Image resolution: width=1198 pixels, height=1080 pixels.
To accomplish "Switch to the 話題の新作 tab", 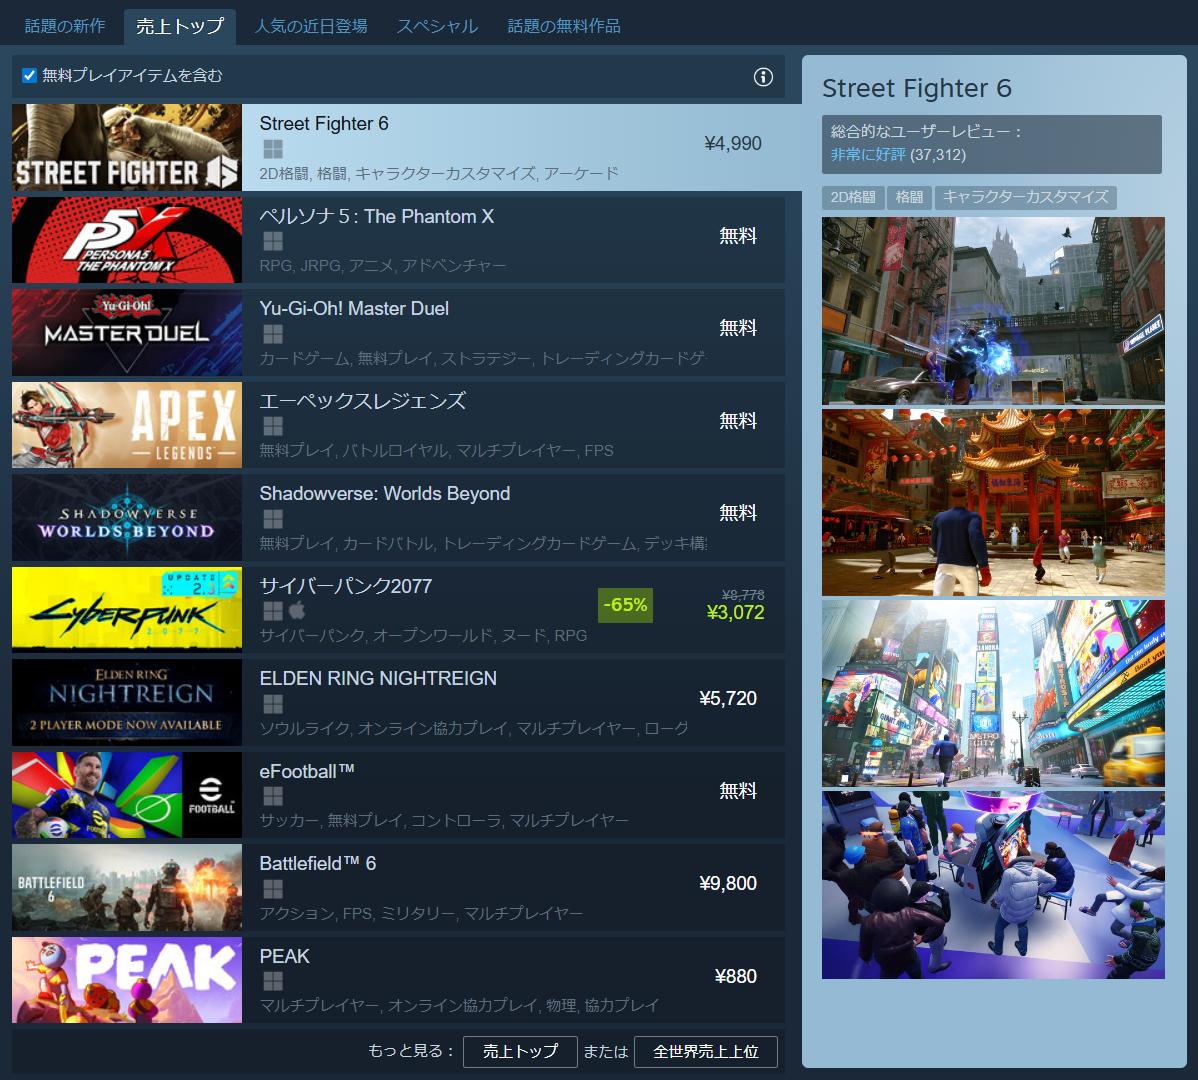I will pyautogui.click(x=65, y=26).
